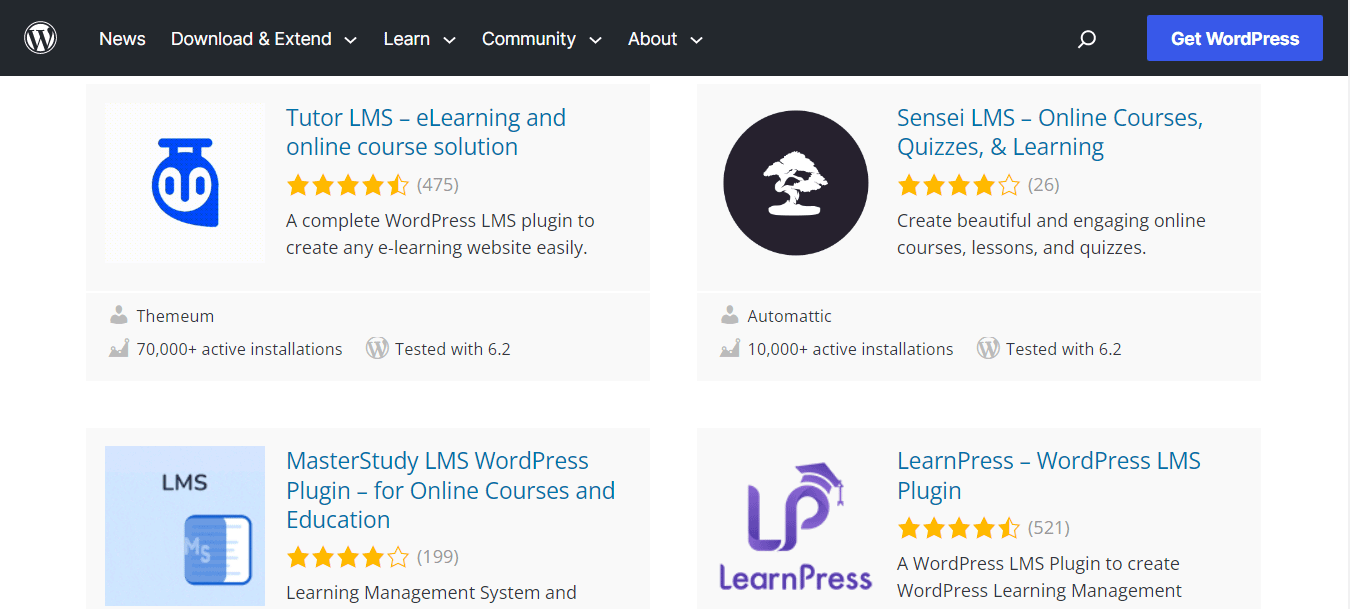Open the Download & Extend menu
The height and width of the screenshot is (609, 1350).
click(251, 39)
